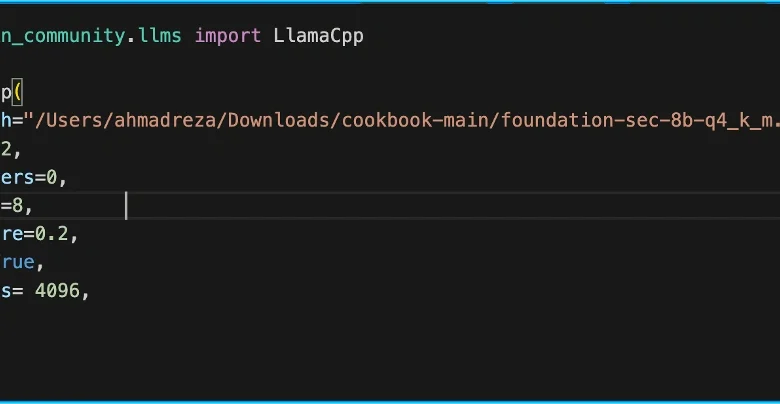Click the "re" fragment before 0.2
Screen dimensions: 780x404
[x=12, y=235]
